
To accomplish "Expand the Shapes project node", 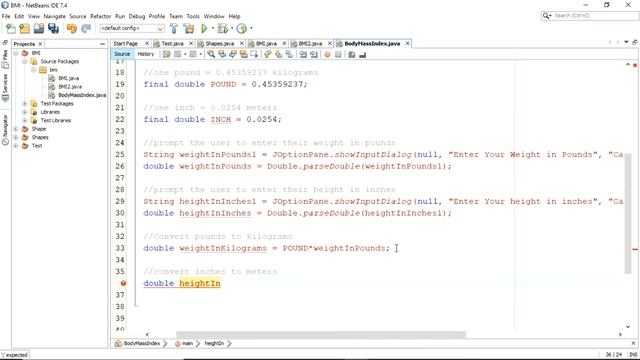I will click(16, 137).
